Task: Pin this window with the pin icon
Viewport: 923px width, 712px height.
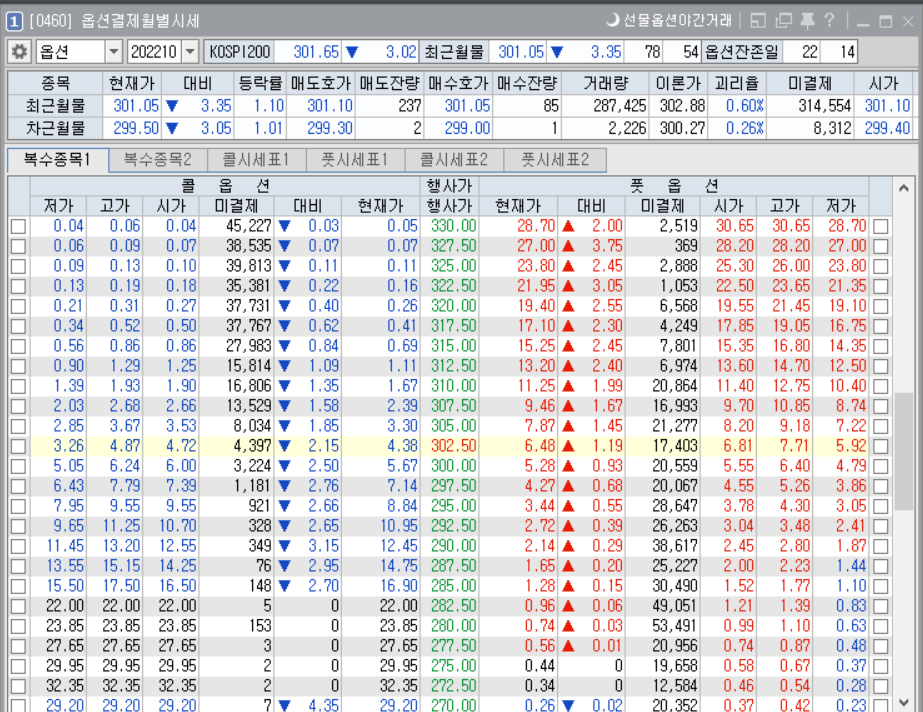Action: click(807, 21)
